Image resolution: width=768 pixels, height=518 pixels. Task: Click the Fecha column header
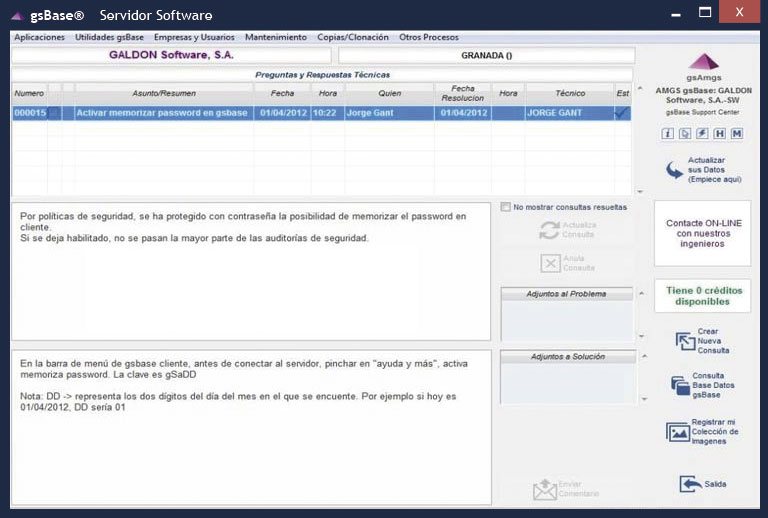(x=282, y=93)
